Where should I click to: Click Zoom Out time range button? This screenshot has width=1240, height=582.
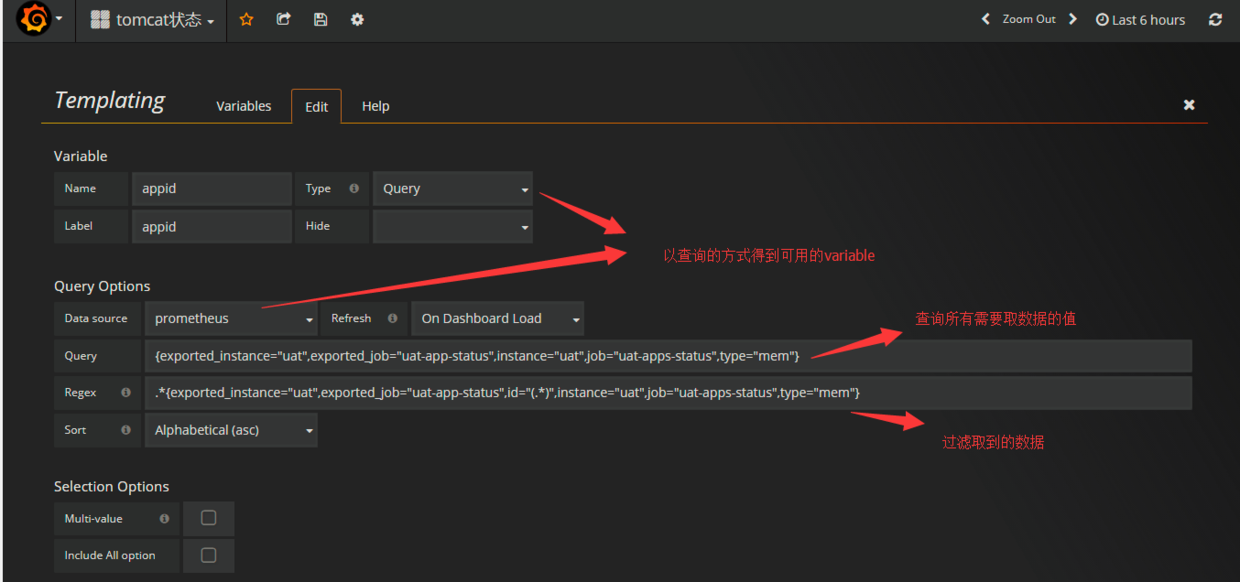pyautogui.click(x=1029, y=19)
